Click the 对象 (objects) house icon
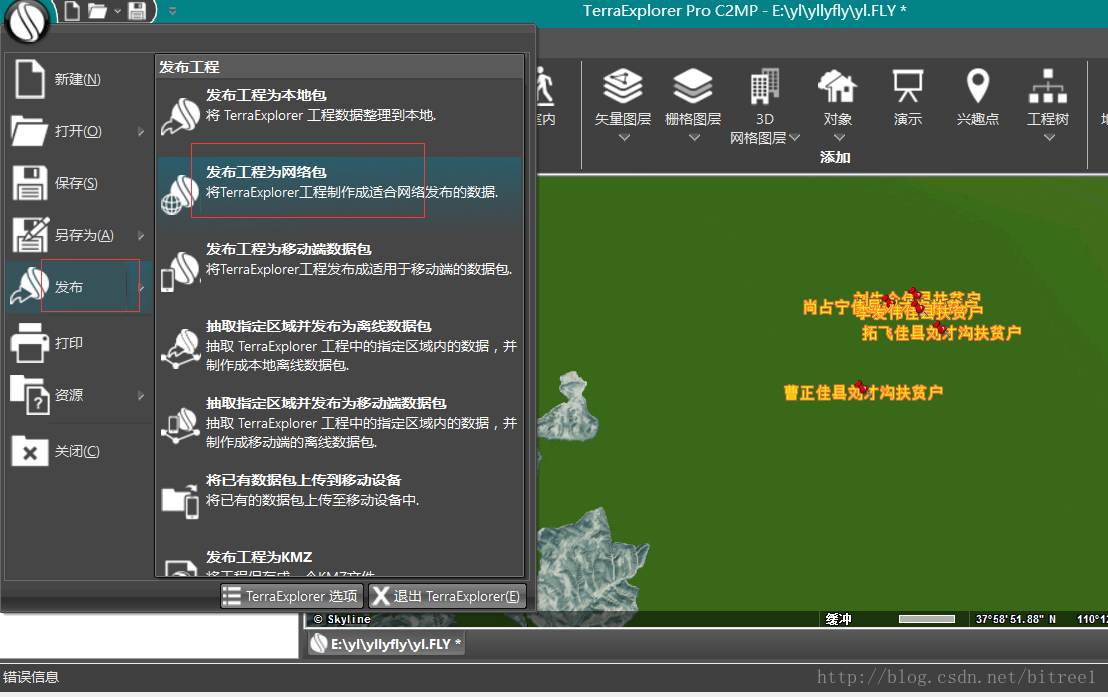Viewport: 1108px width, 697px height. click(x=836, y=88)
